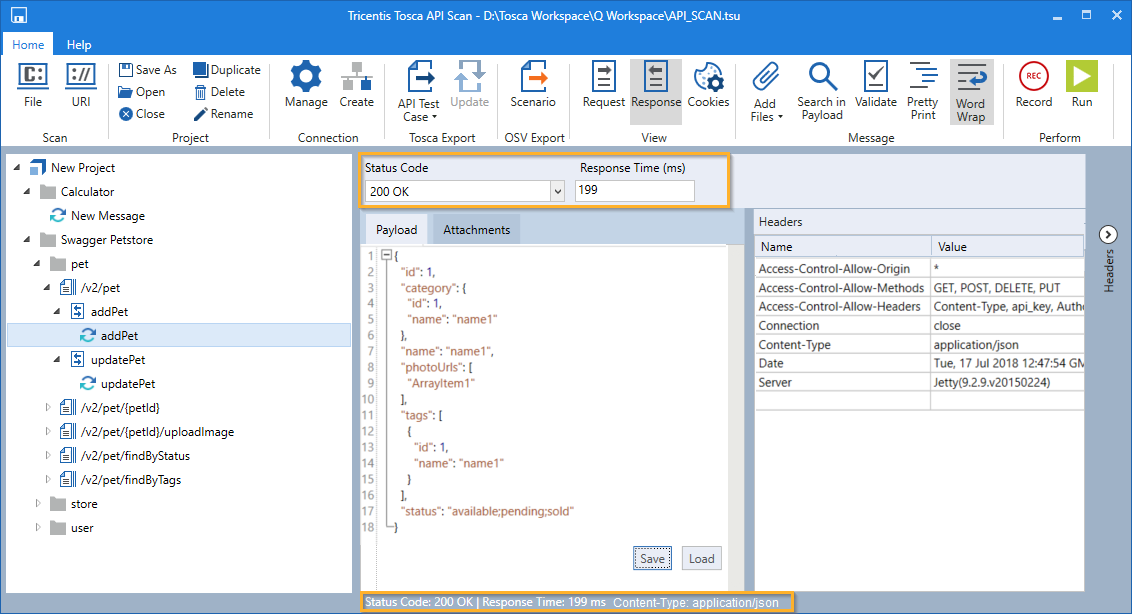
Task: Expand the store folder in tree
Action: [x=40, y=504]
